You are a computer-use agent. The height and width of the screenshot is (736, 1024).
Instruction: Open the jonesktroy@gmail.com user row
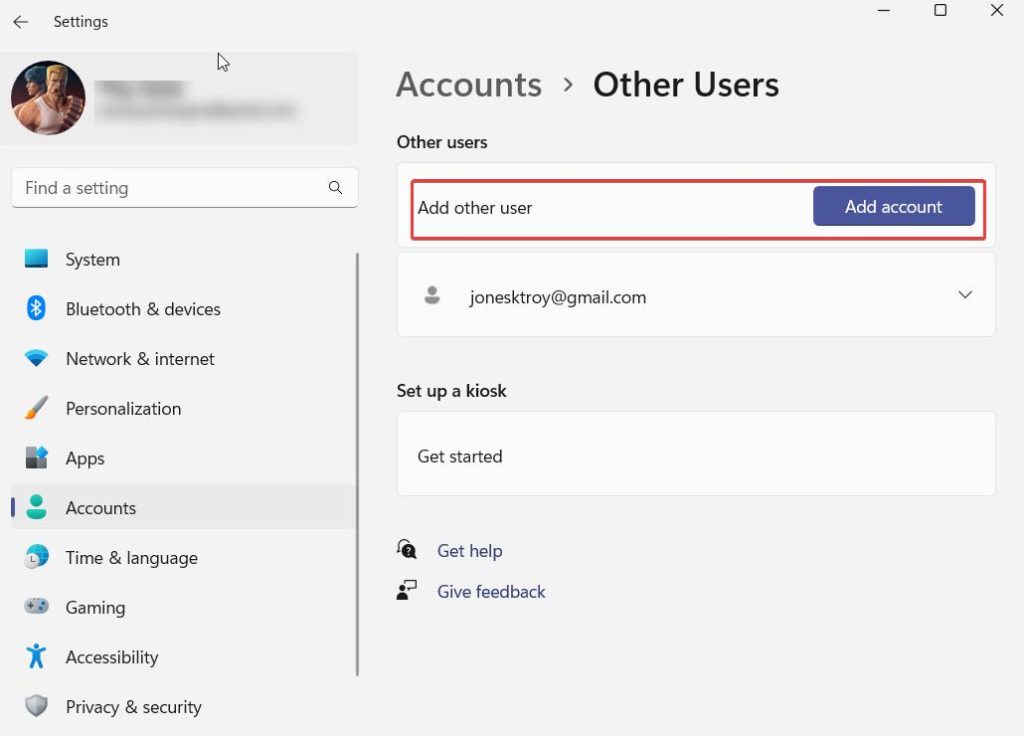coord(558,297)
